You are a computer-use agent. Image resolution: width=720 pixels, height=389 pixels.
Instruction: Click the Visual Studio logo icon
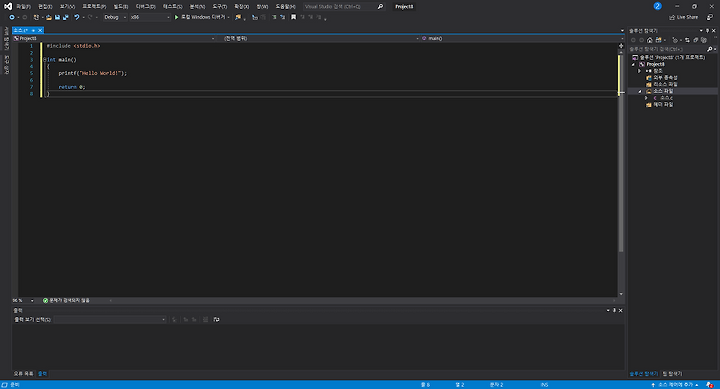[8, 6]
